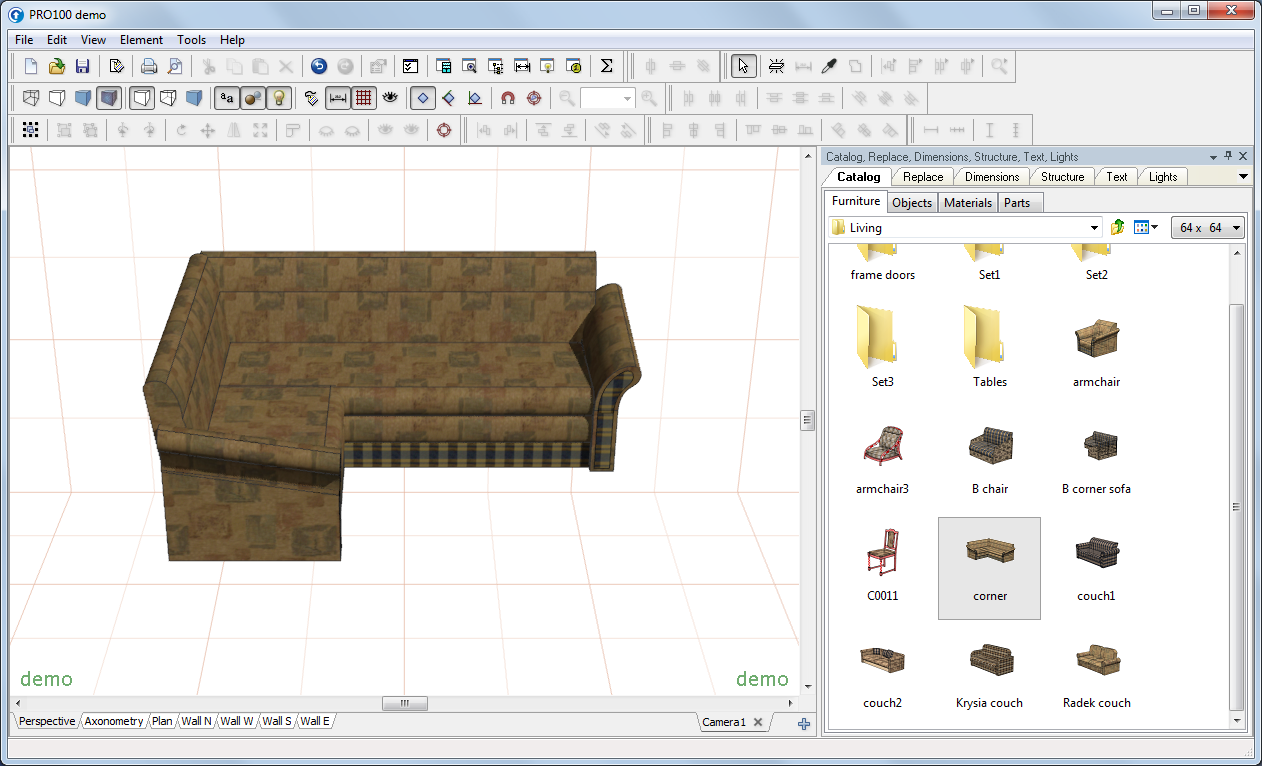Click the viewport horizontal scrollbar thumb
The width and height of the screenshot is (1262, 766).
pos(405,703)
